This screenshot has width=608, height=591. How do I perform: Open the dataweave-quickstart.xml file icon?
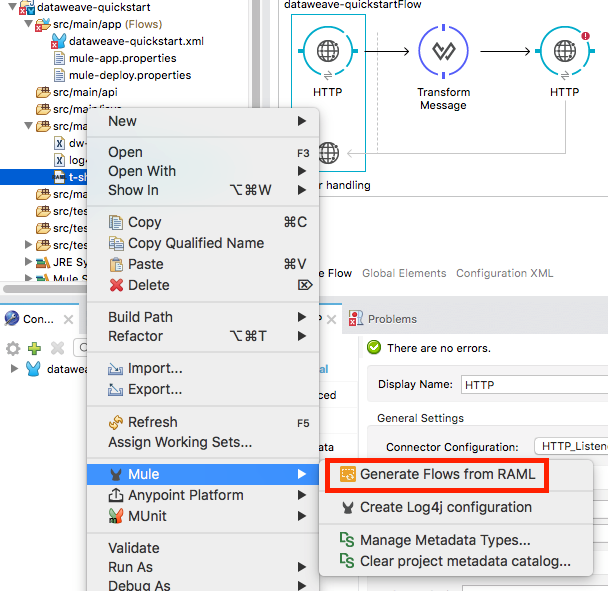pos(58,41)
